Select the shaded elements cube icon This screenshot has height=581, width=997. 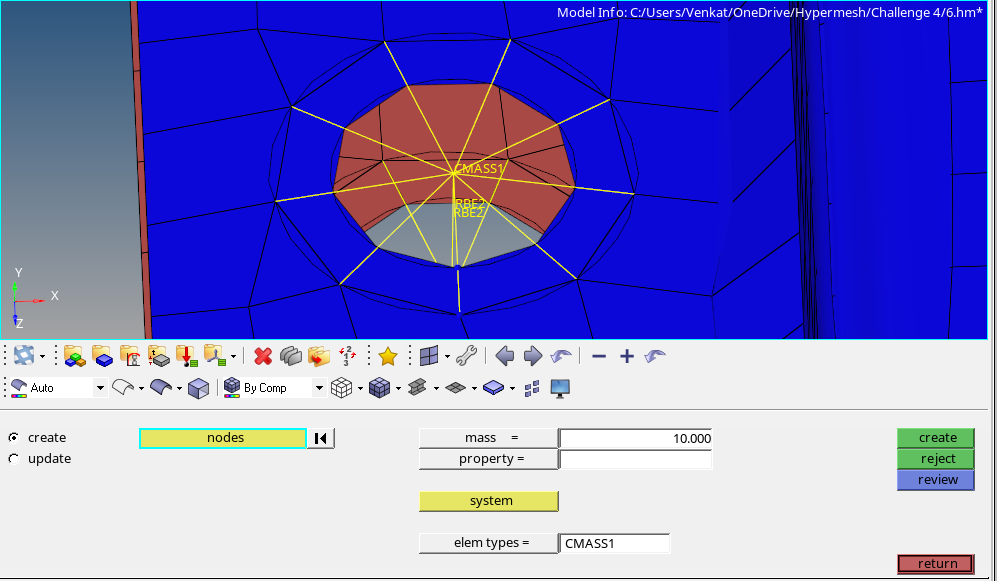pyautogui.click(x=380, y=388)
